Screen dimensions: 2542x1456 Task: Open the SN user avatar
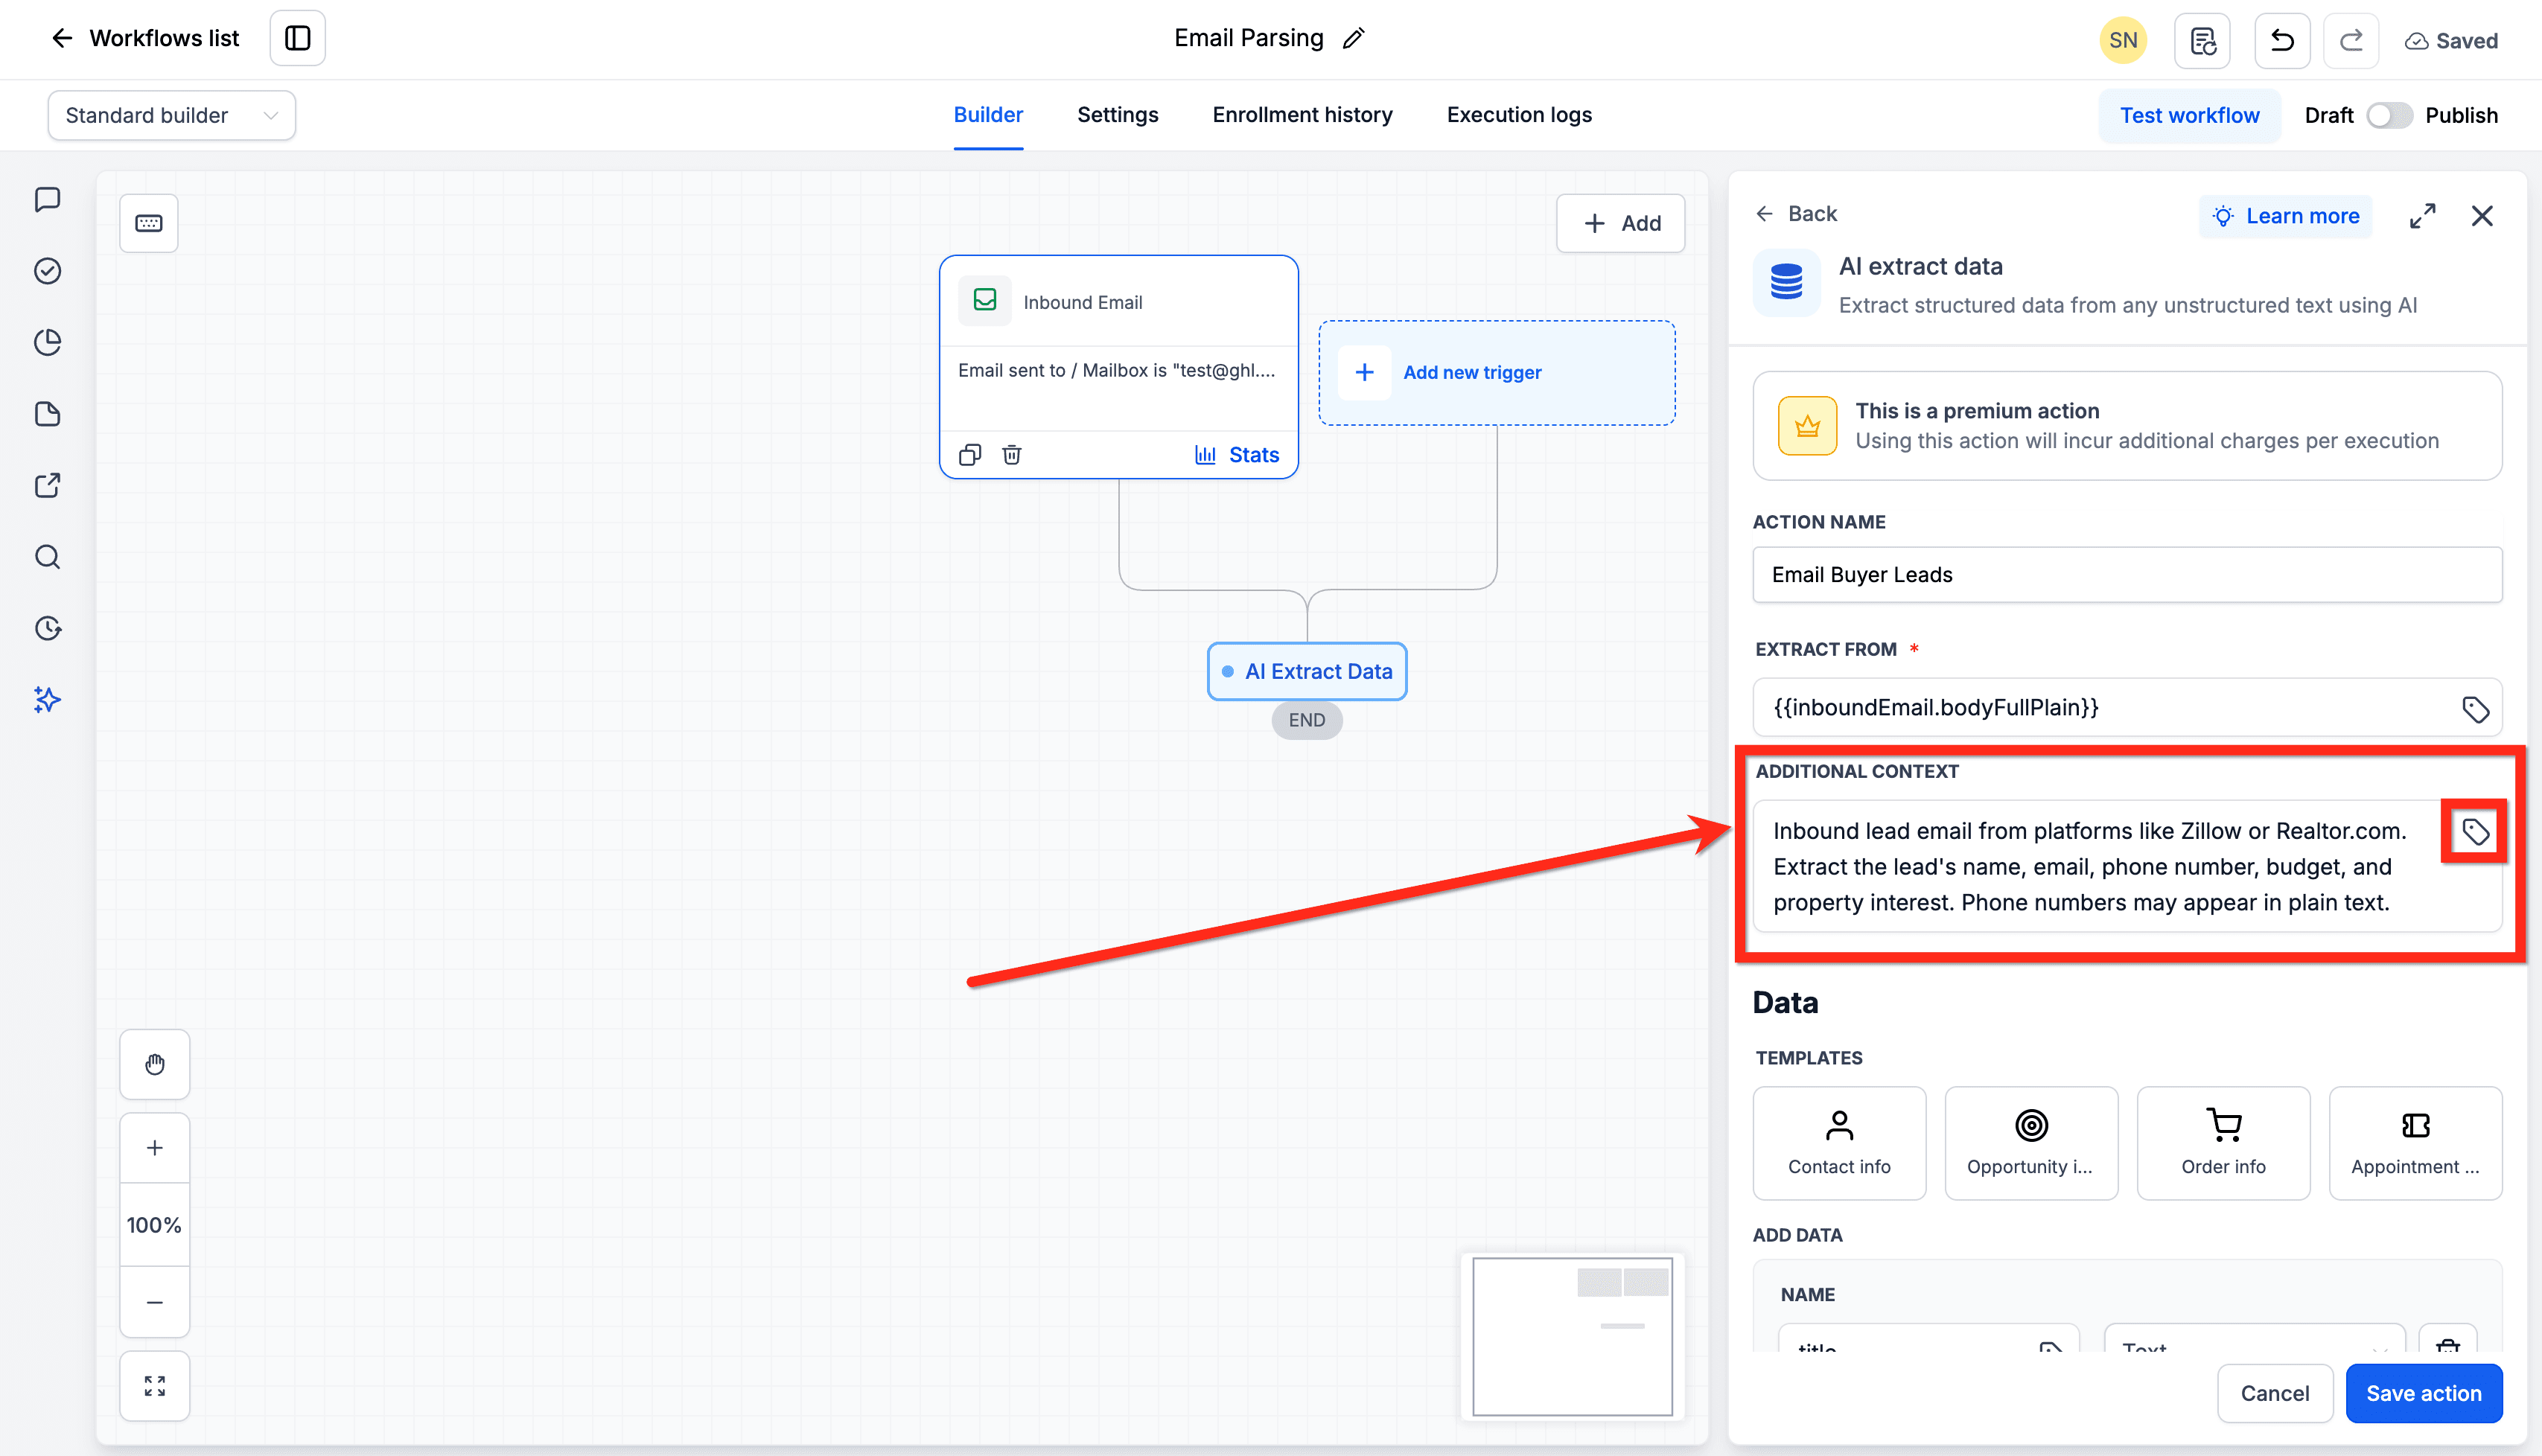tap(2122, 40)
